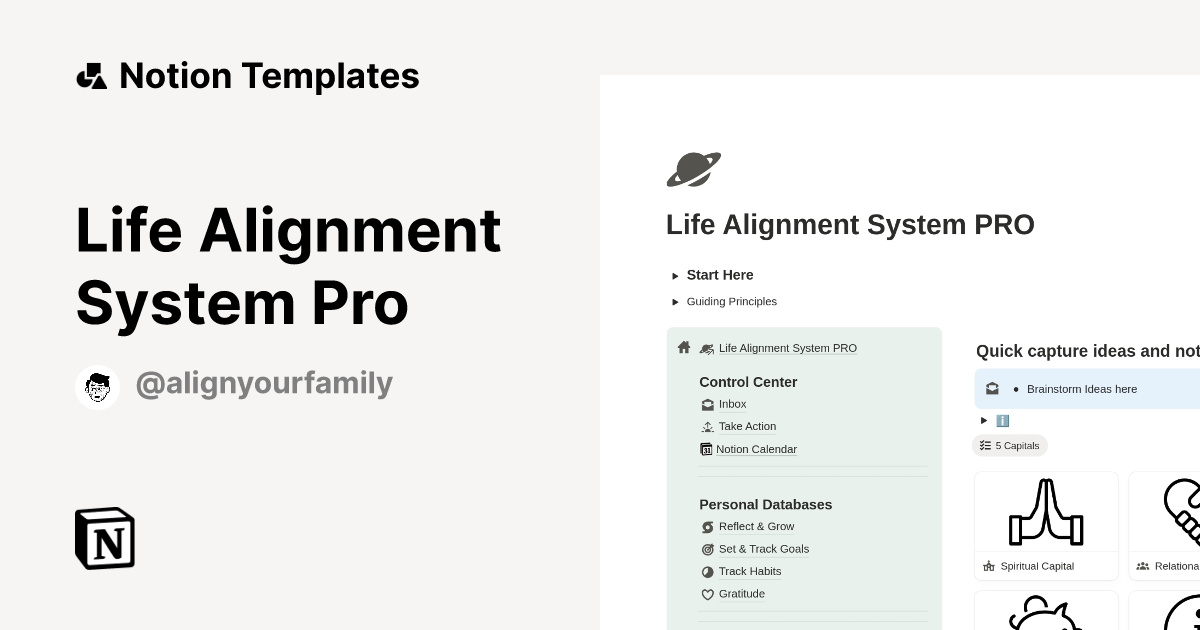Select the Set & Track Goals target icon

(x=707, y=549)
